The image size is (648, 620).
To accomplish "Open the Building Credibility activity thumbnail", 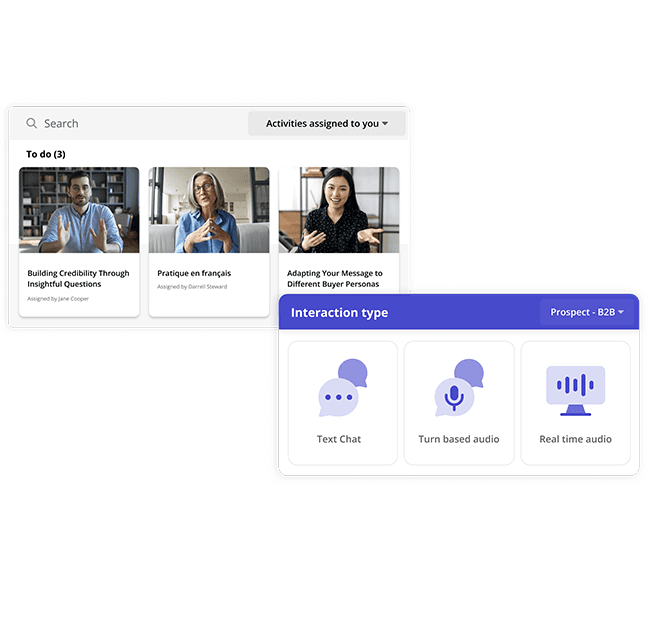I will [79, 210].
